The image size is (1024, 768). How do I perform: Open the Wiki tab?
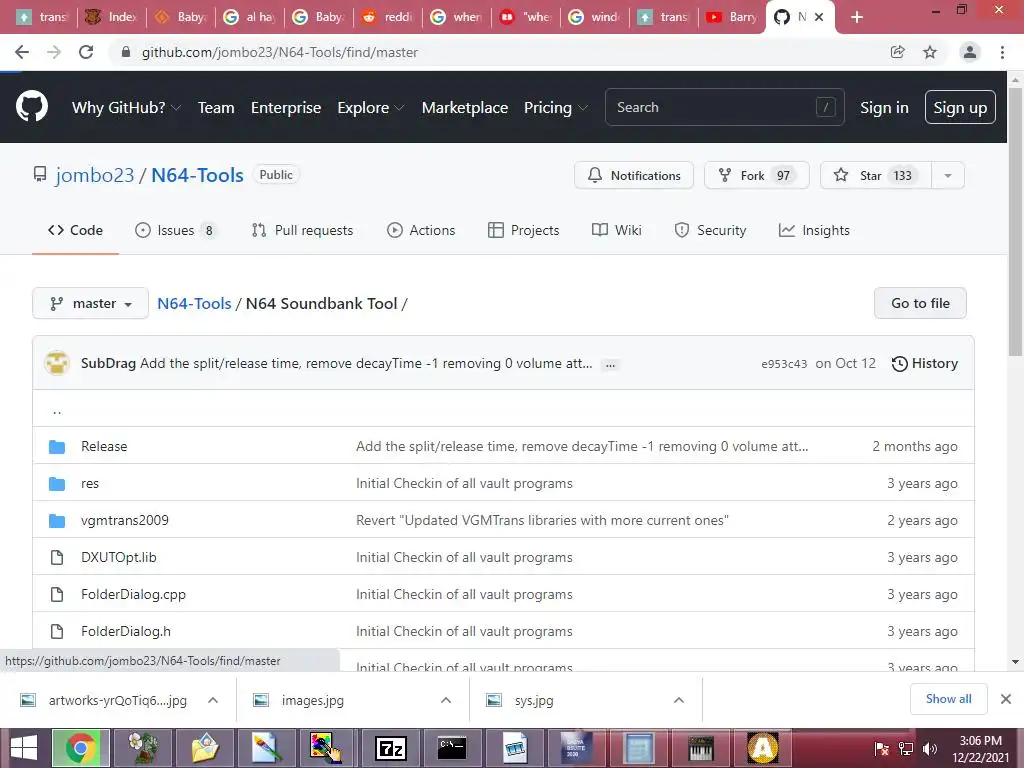(616, 231)
